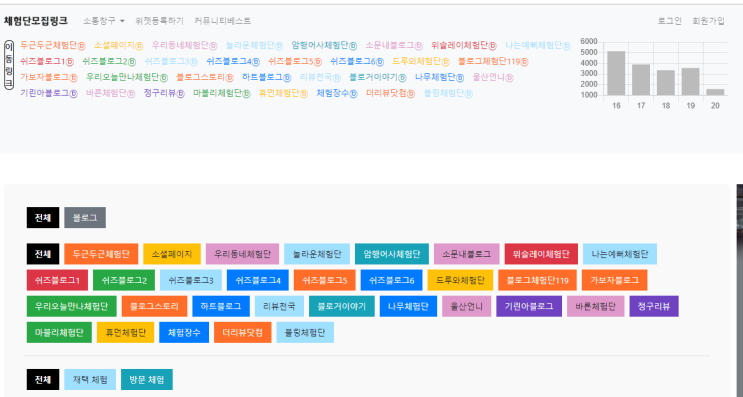Open the 두근두근체험단ⓑ text link

(53, 45)
